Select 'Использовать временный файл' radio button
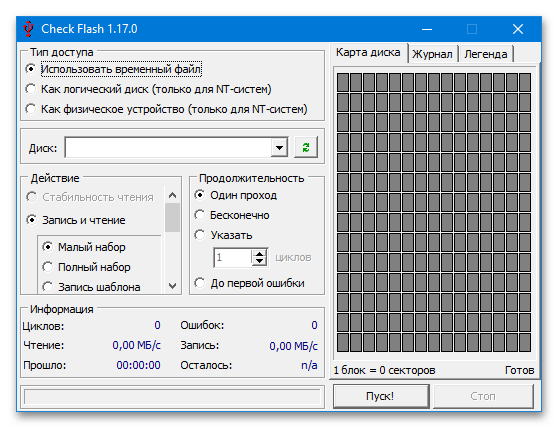Viewport: 558px width, 428px height. tap(31, 69)
